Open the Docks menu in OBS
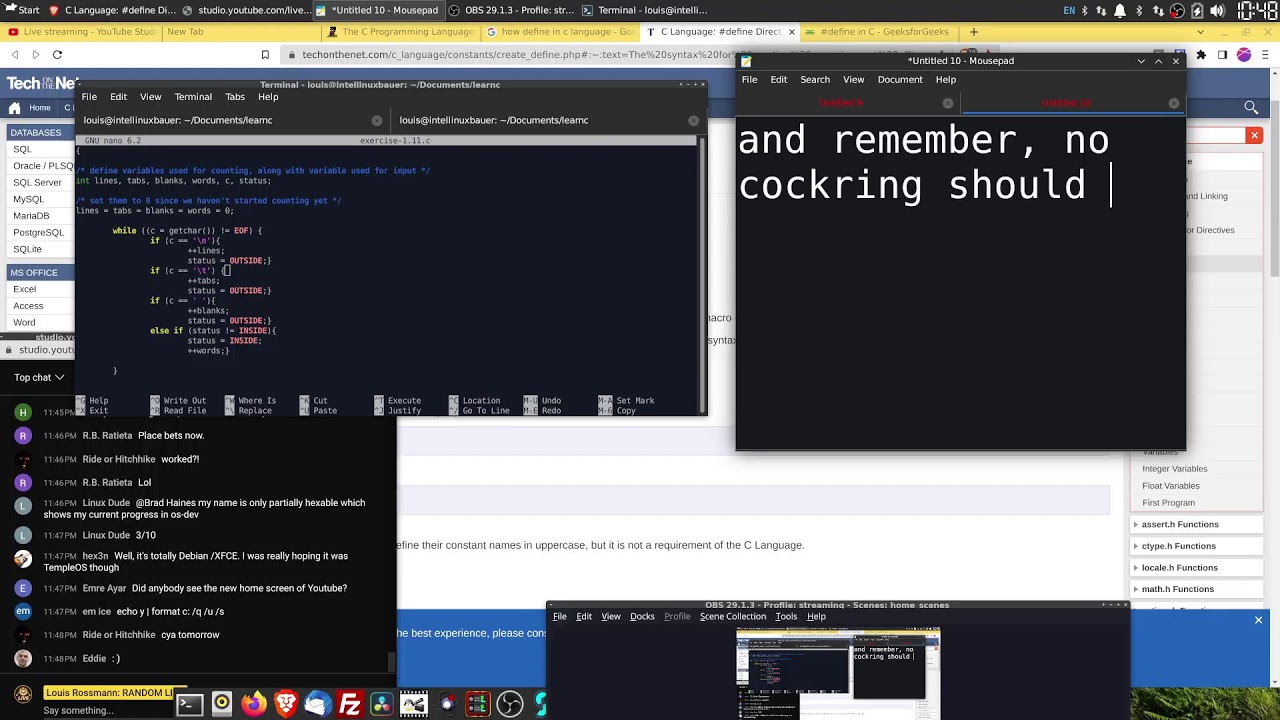 point(642,616)
